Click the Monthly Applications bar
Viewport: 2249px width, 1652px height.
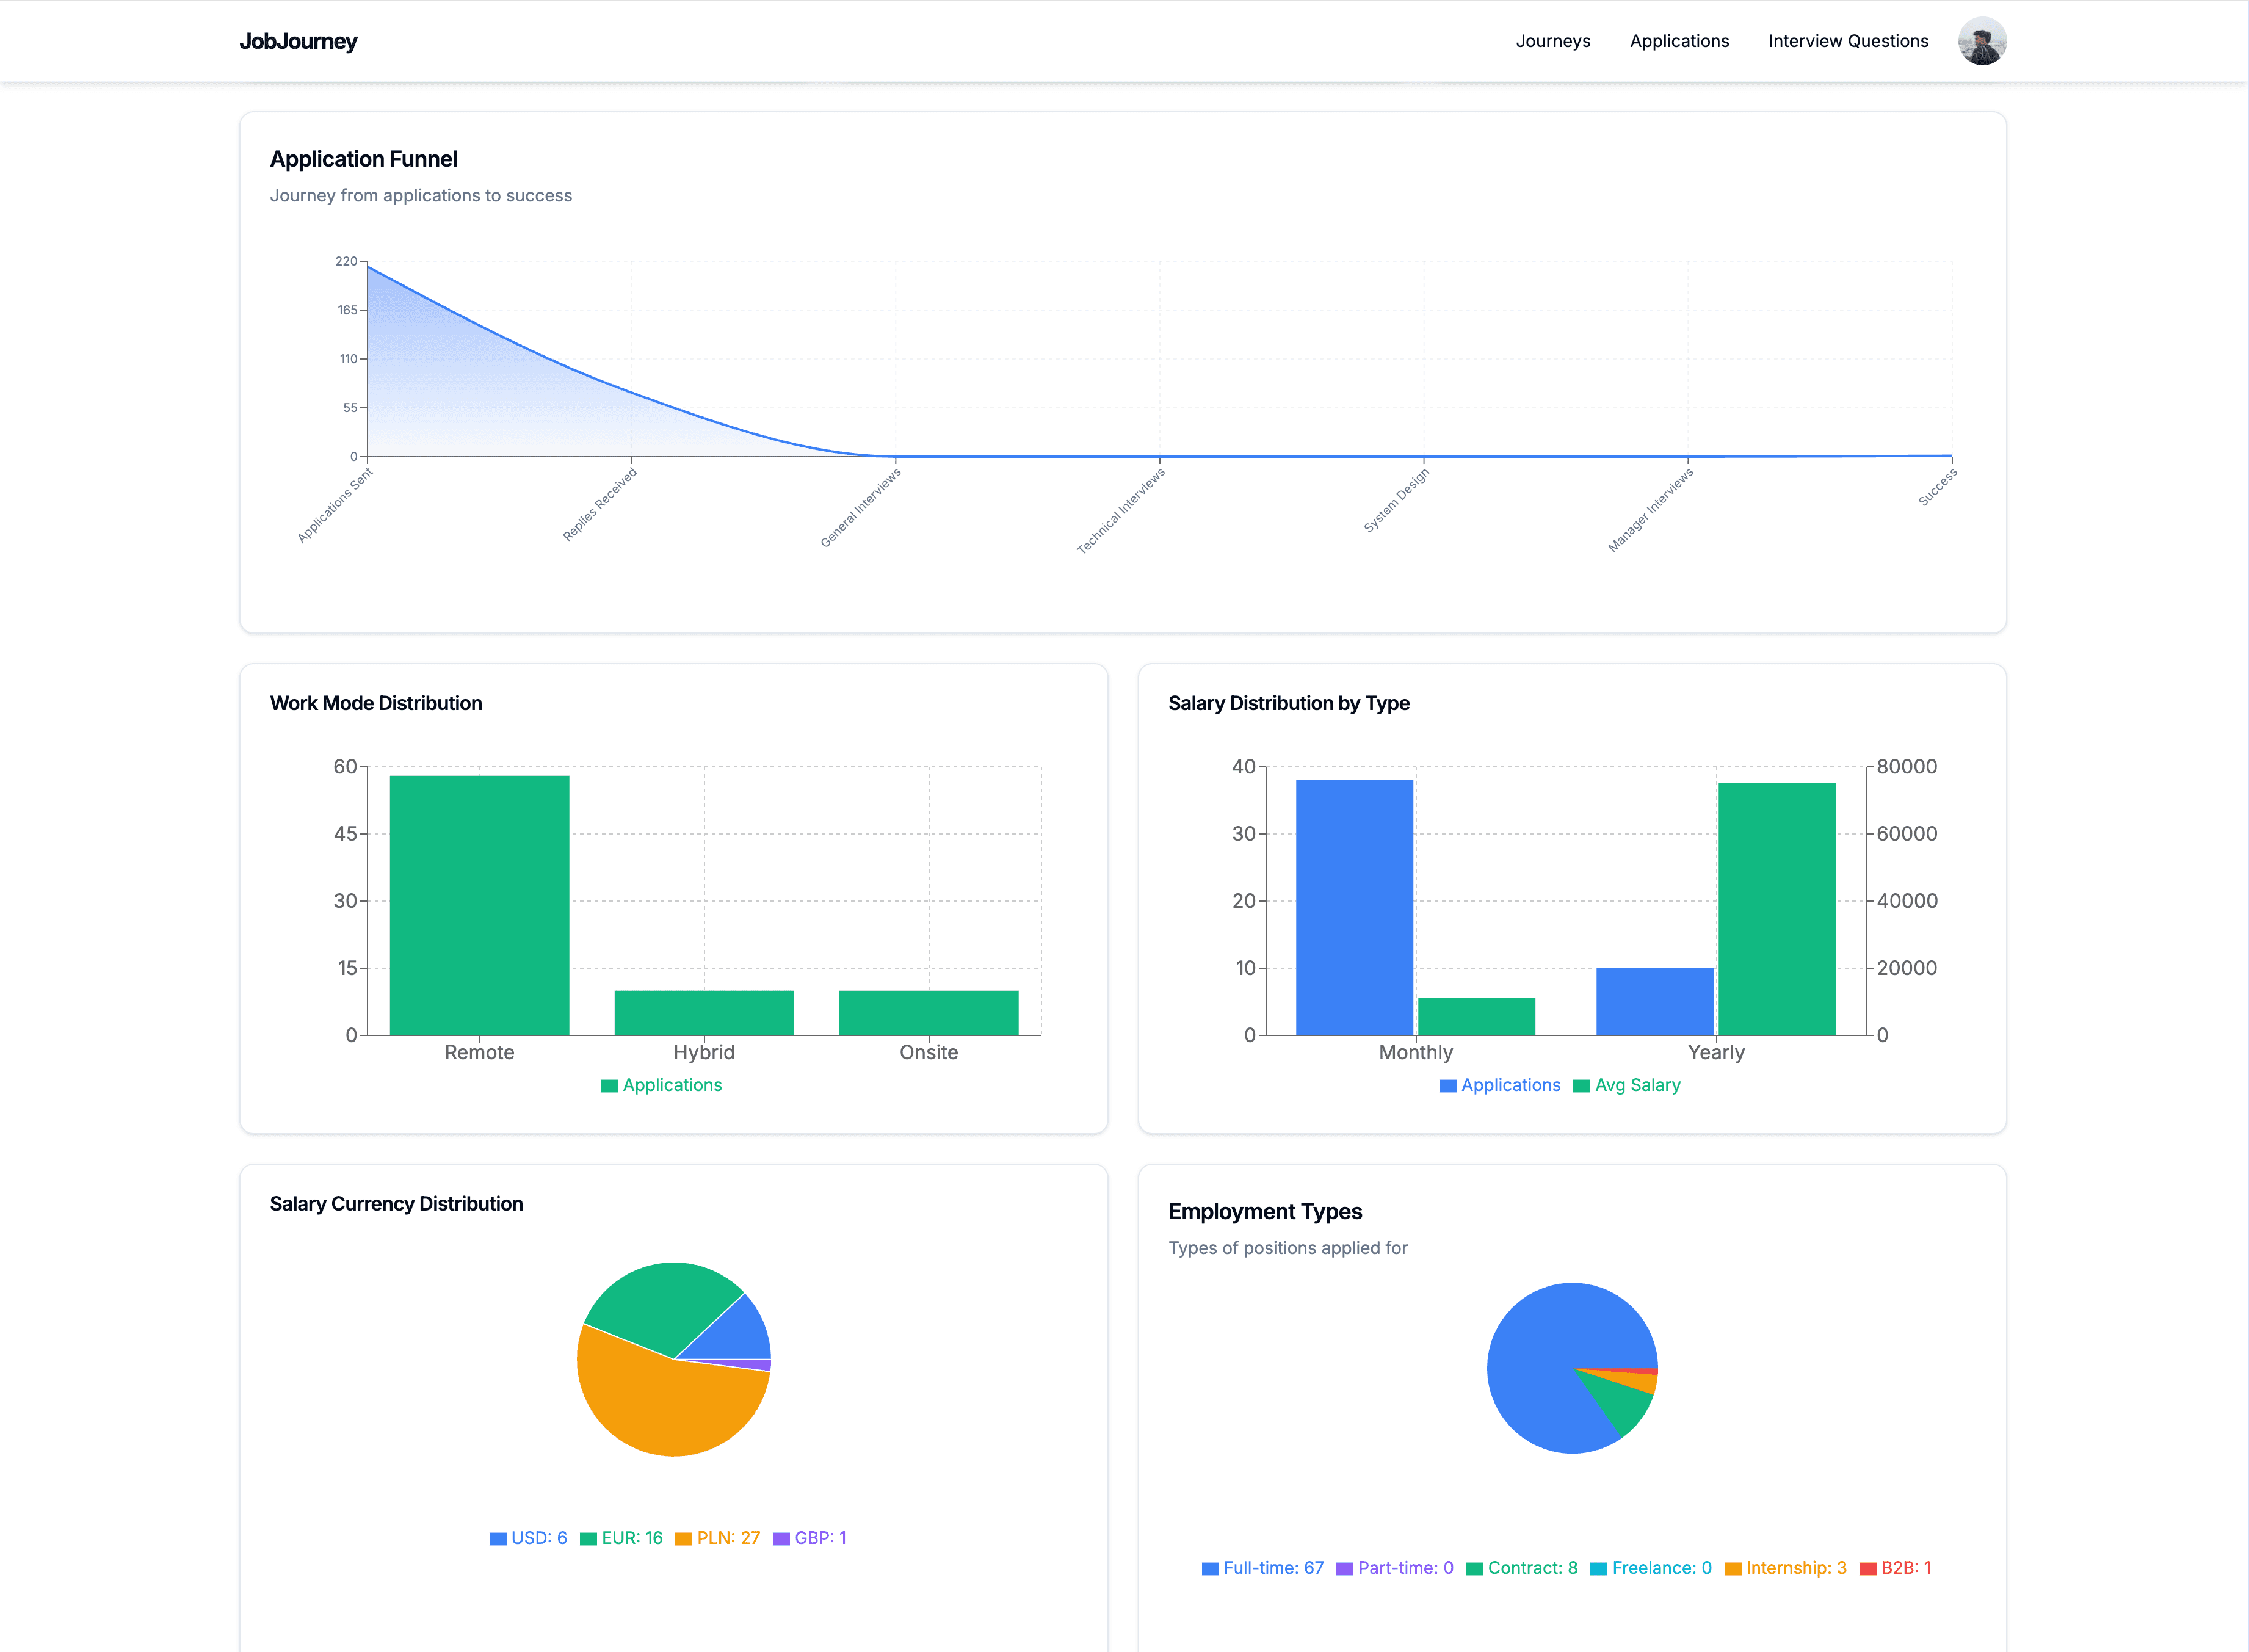[x=1352, y=900]
